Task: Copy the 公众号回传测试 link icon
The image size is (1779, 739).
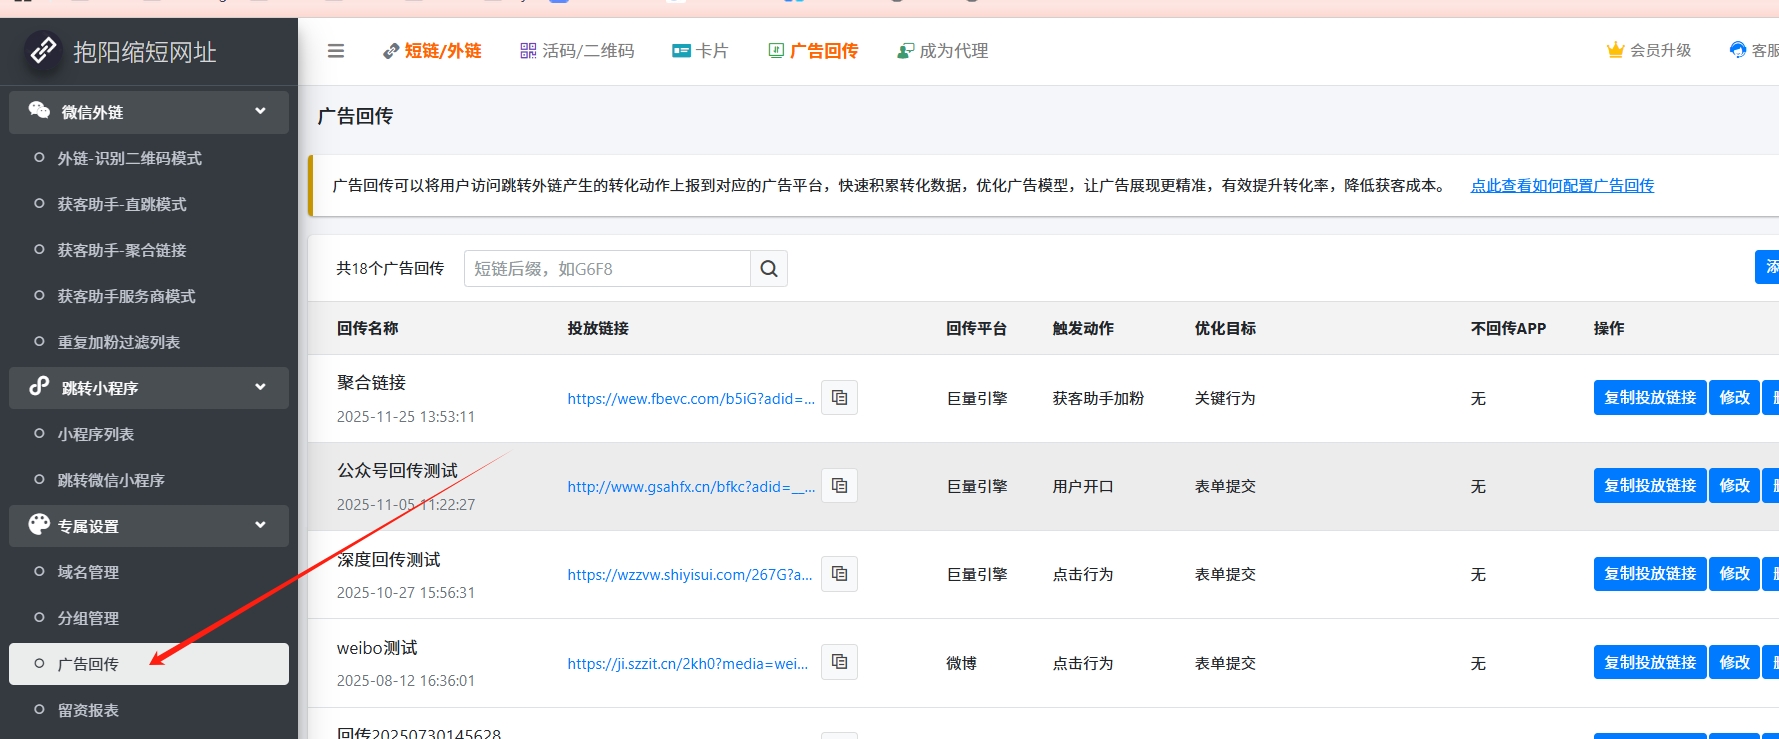Action: click(x=839, y=486)
